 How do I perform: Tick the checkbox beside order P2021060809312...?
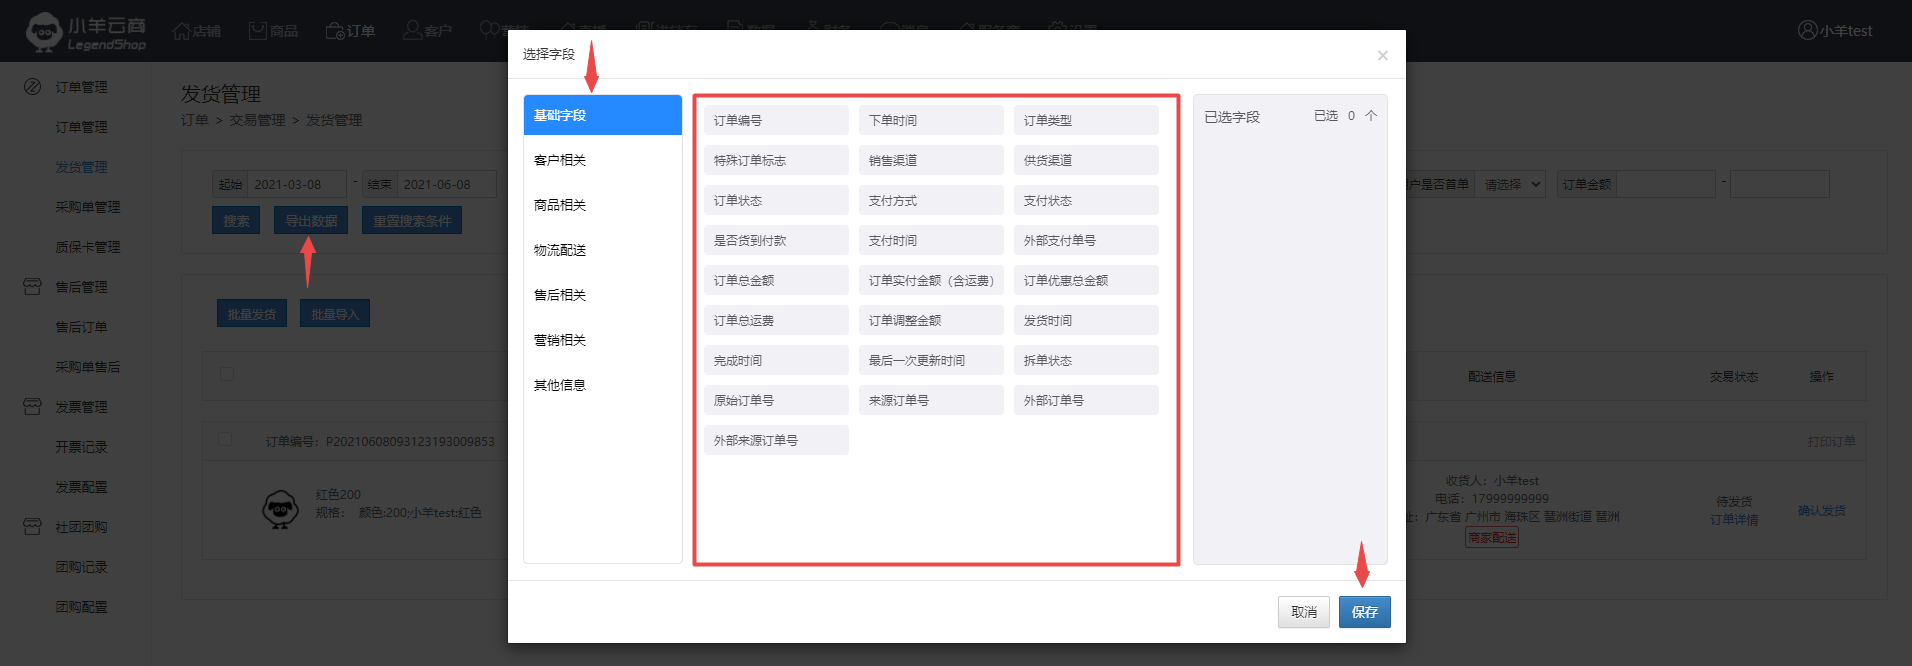225,440
